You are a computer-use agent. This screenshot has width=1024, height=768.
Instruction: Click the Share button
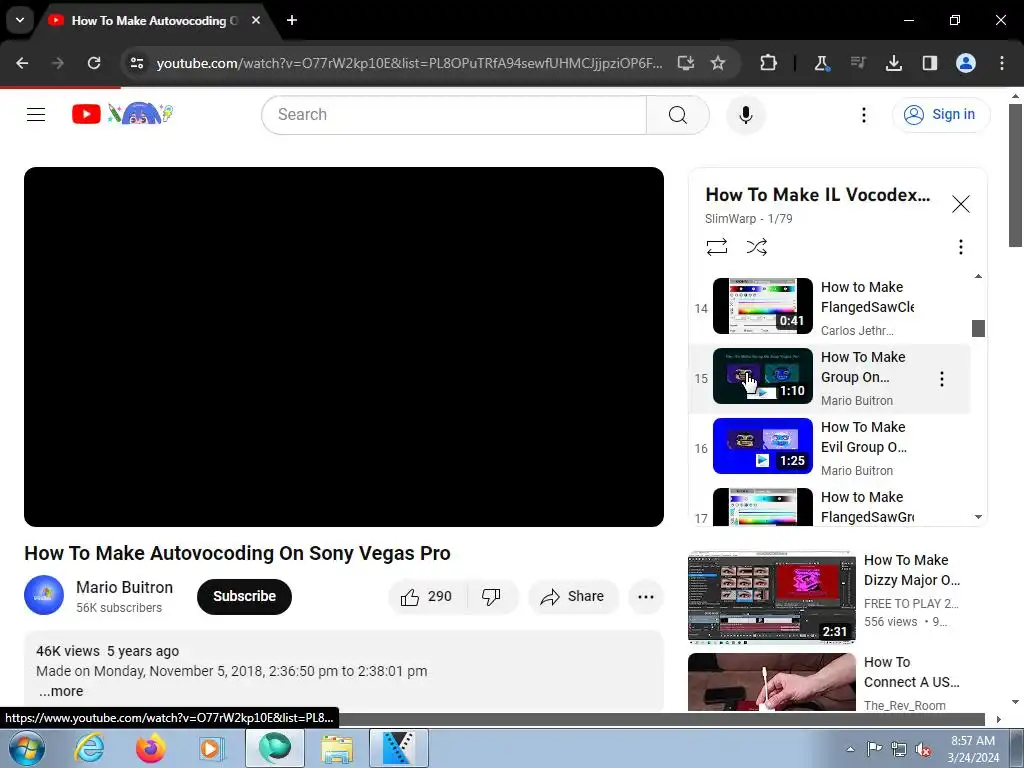pyautogui.click(x=573, y=596)
